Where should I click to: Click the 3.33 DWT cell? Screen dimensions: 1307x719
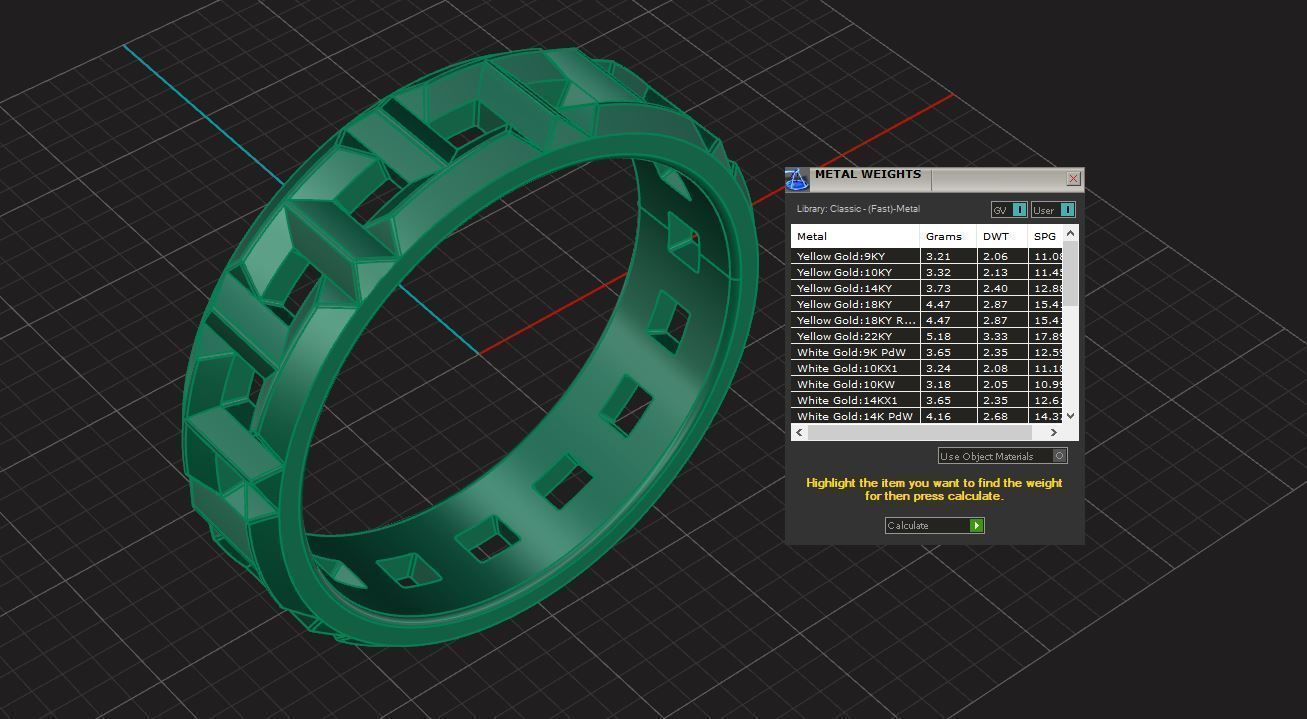pos(1002,336)
